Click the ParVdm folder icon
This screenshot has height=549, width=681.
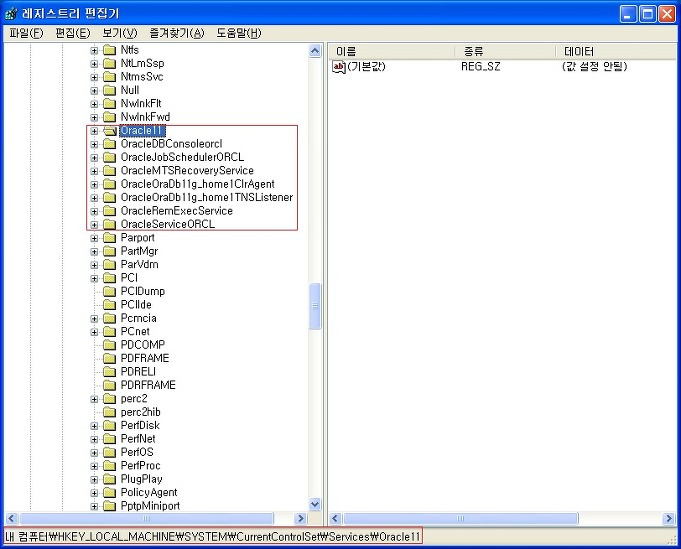tap(109, 265)
